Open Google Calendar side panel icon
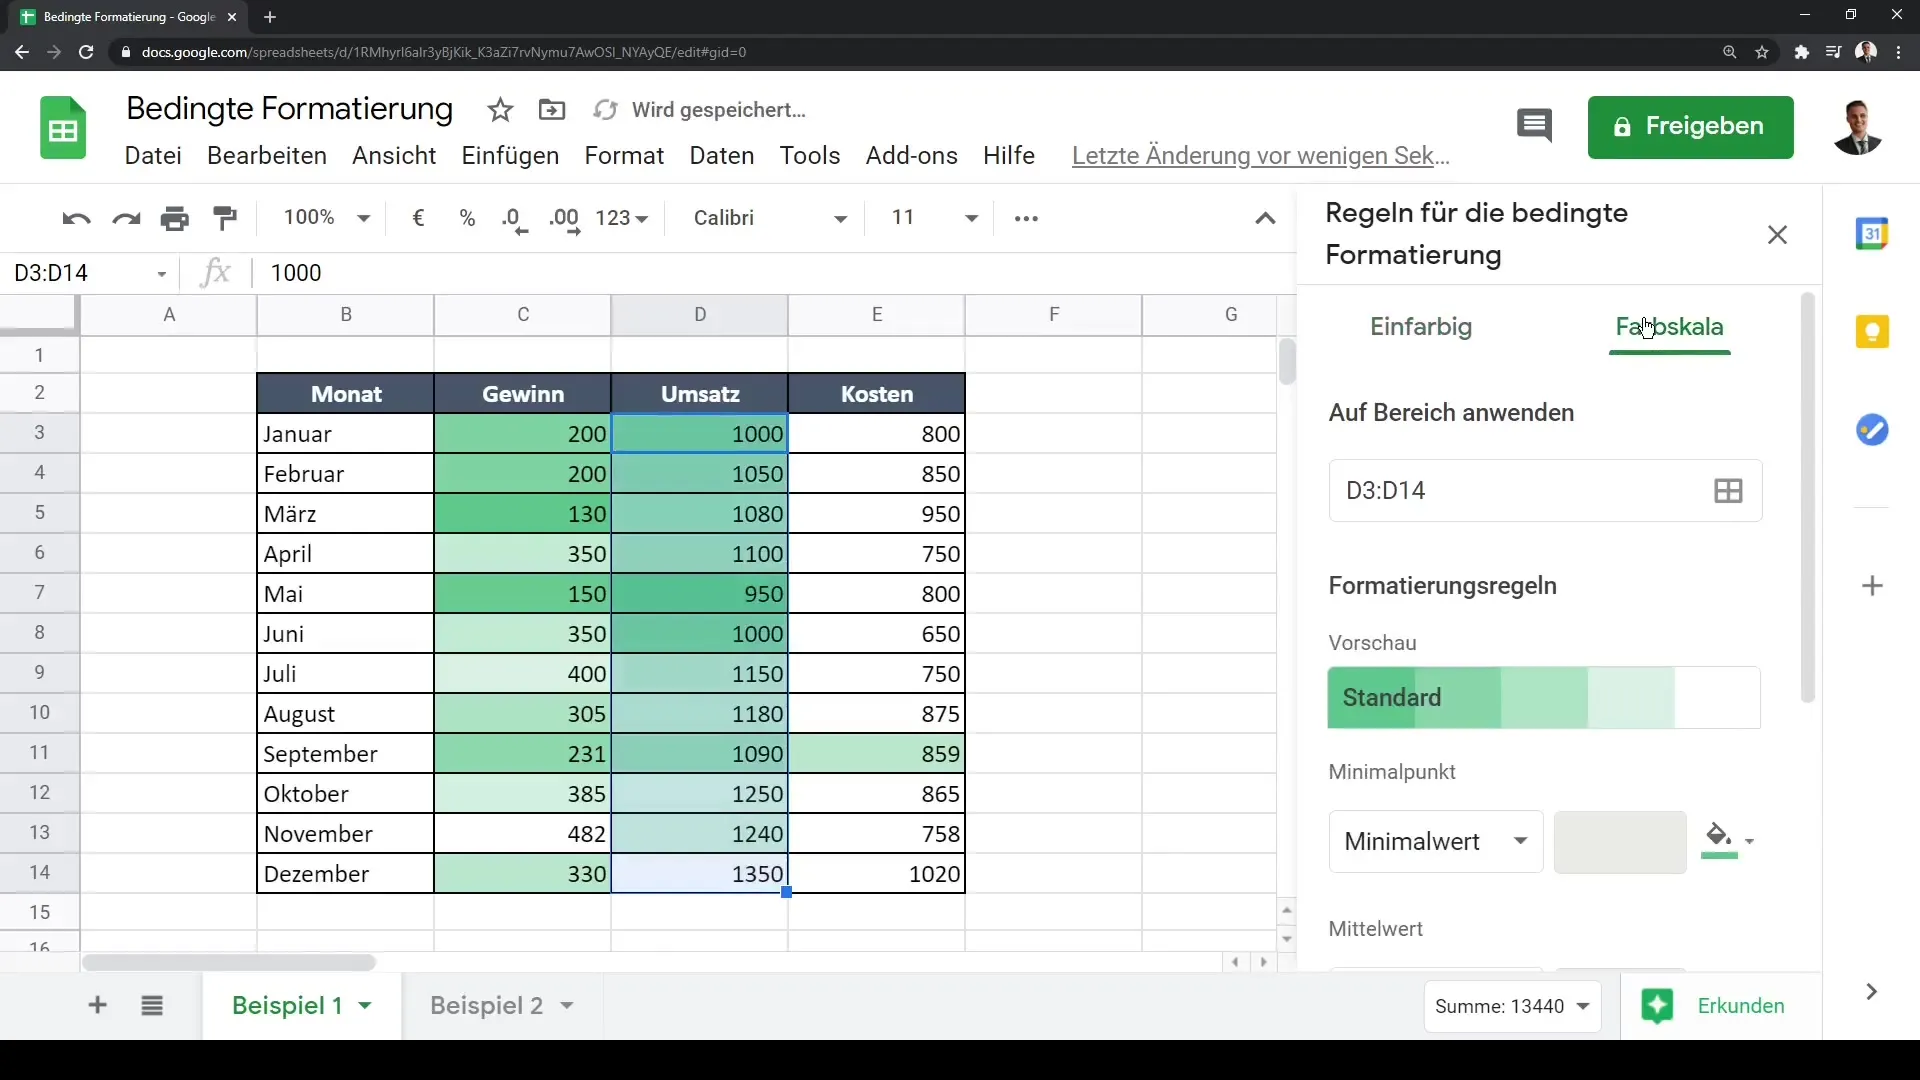This screenshot has width=1920, height=1080. click(1872, 234)
